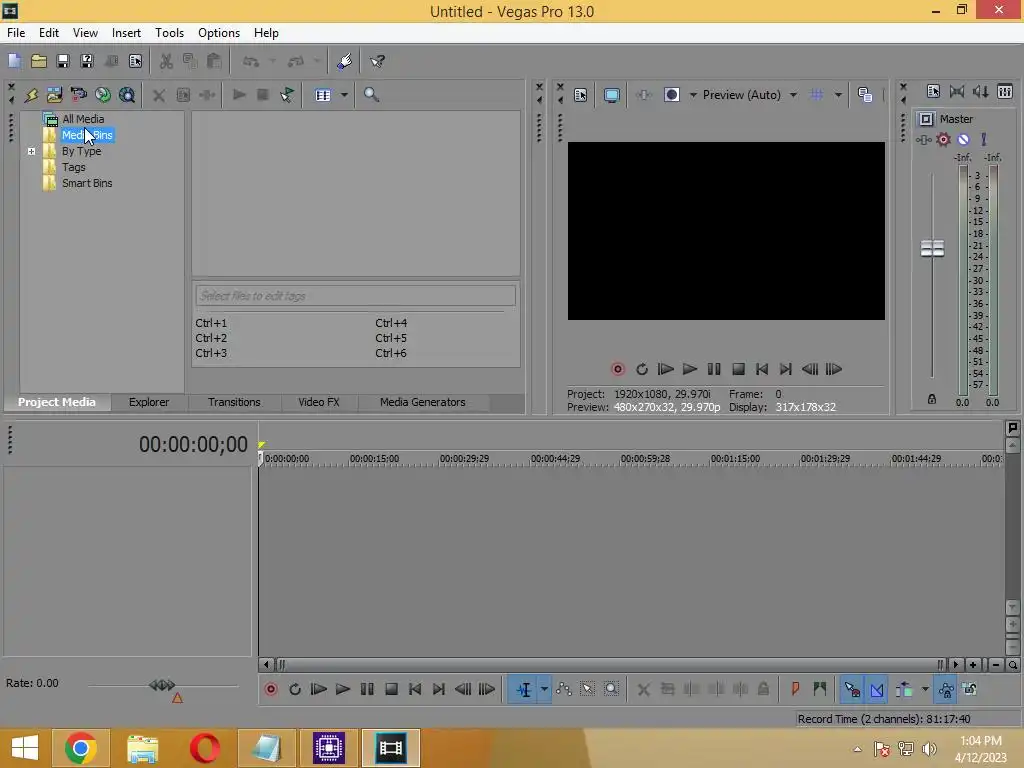Click the What's This help icon
This screenshot has height=768, width=1024.
pyautogui.click(x=377, y=61)
